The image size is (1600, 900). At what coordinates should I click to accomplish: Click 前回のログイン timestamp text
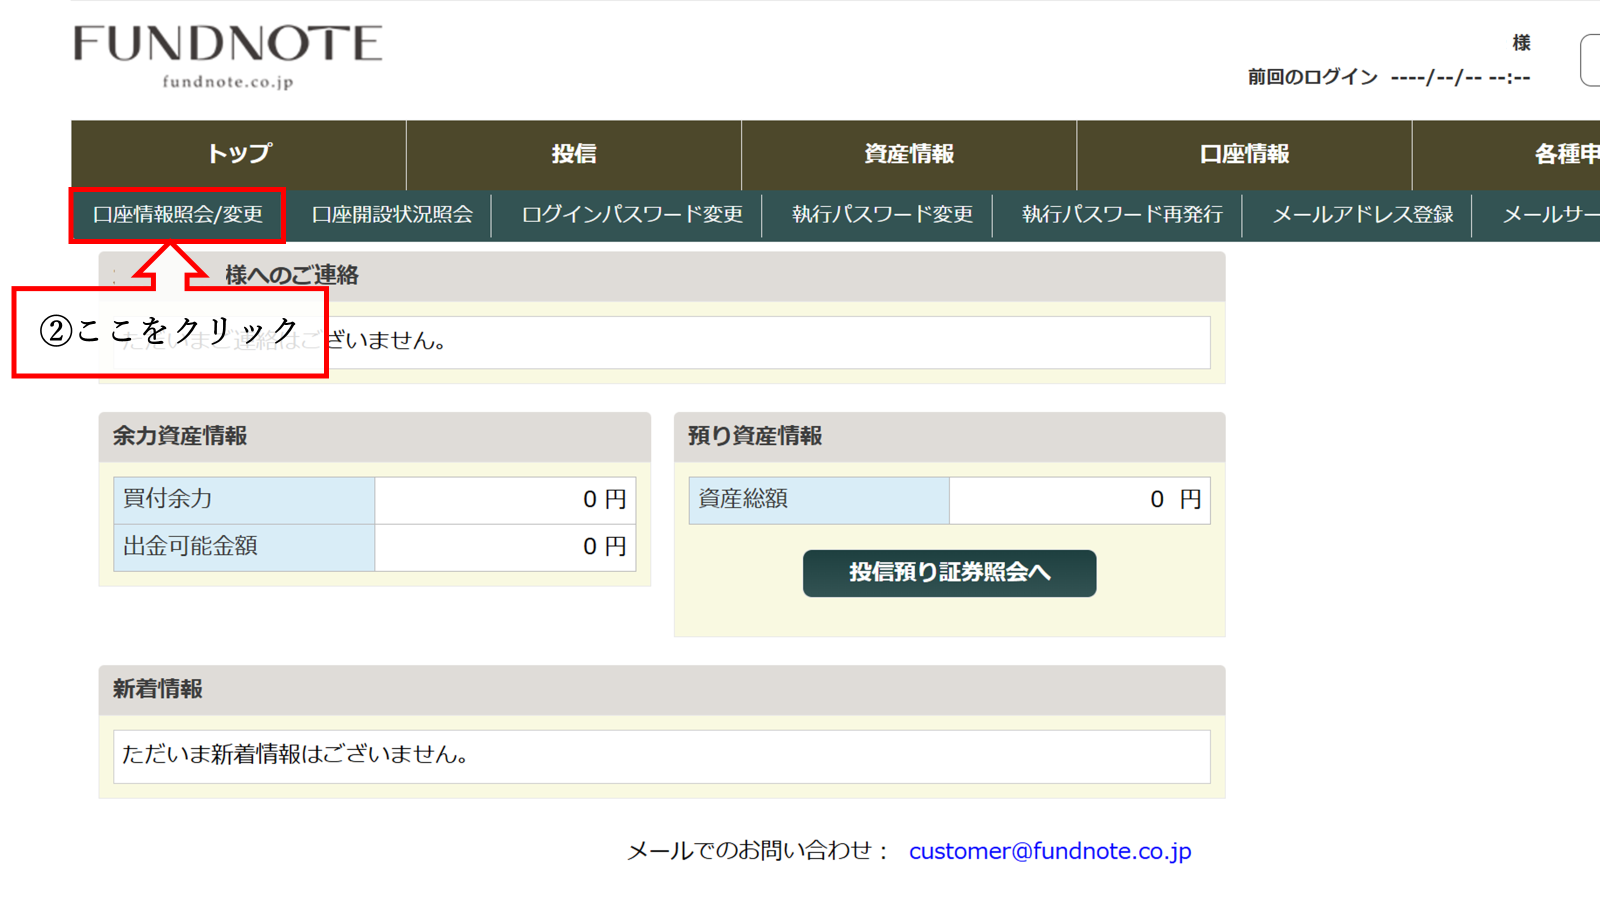pyautogui.click(x=1388, y=77)
